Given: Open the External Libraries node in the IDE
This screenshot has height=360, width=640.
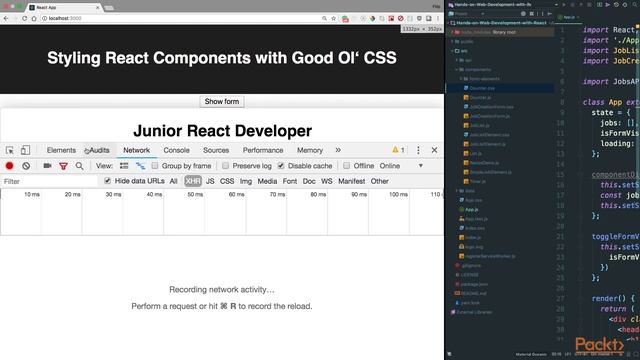Looking at the screenshot, I should [x=474, y=312].
